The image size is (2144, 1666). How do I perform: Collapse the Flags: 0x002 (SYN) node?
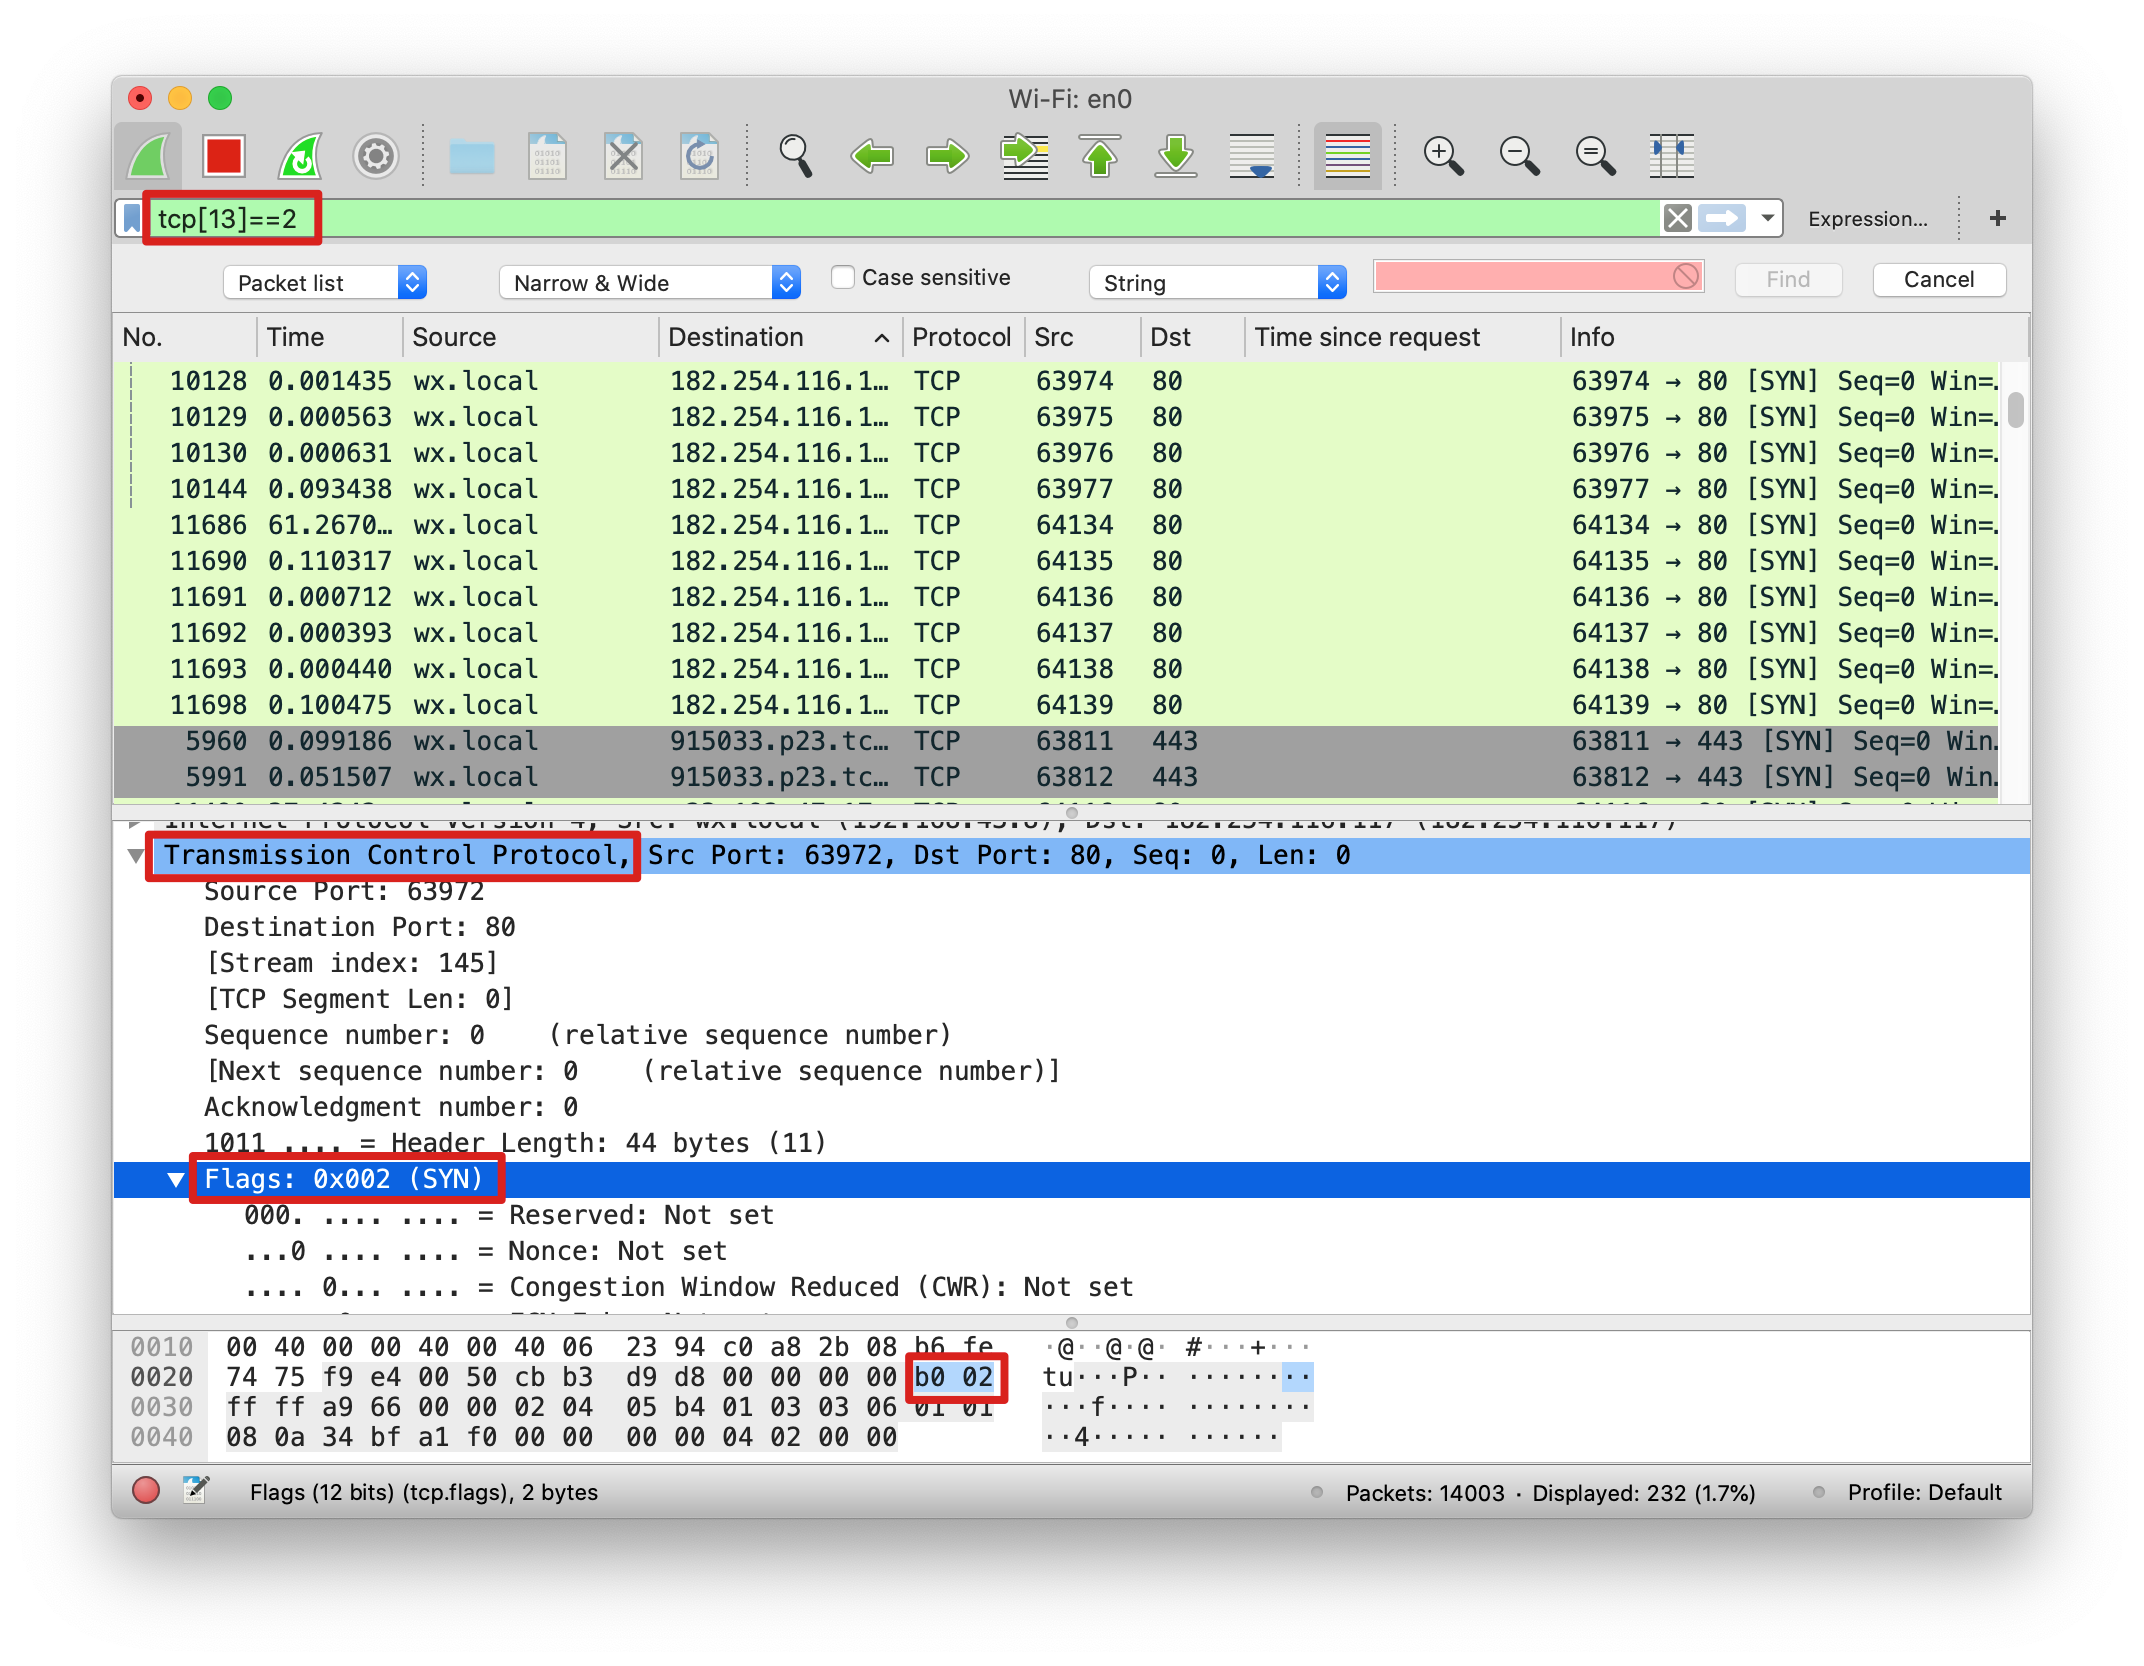(175, 1180)
